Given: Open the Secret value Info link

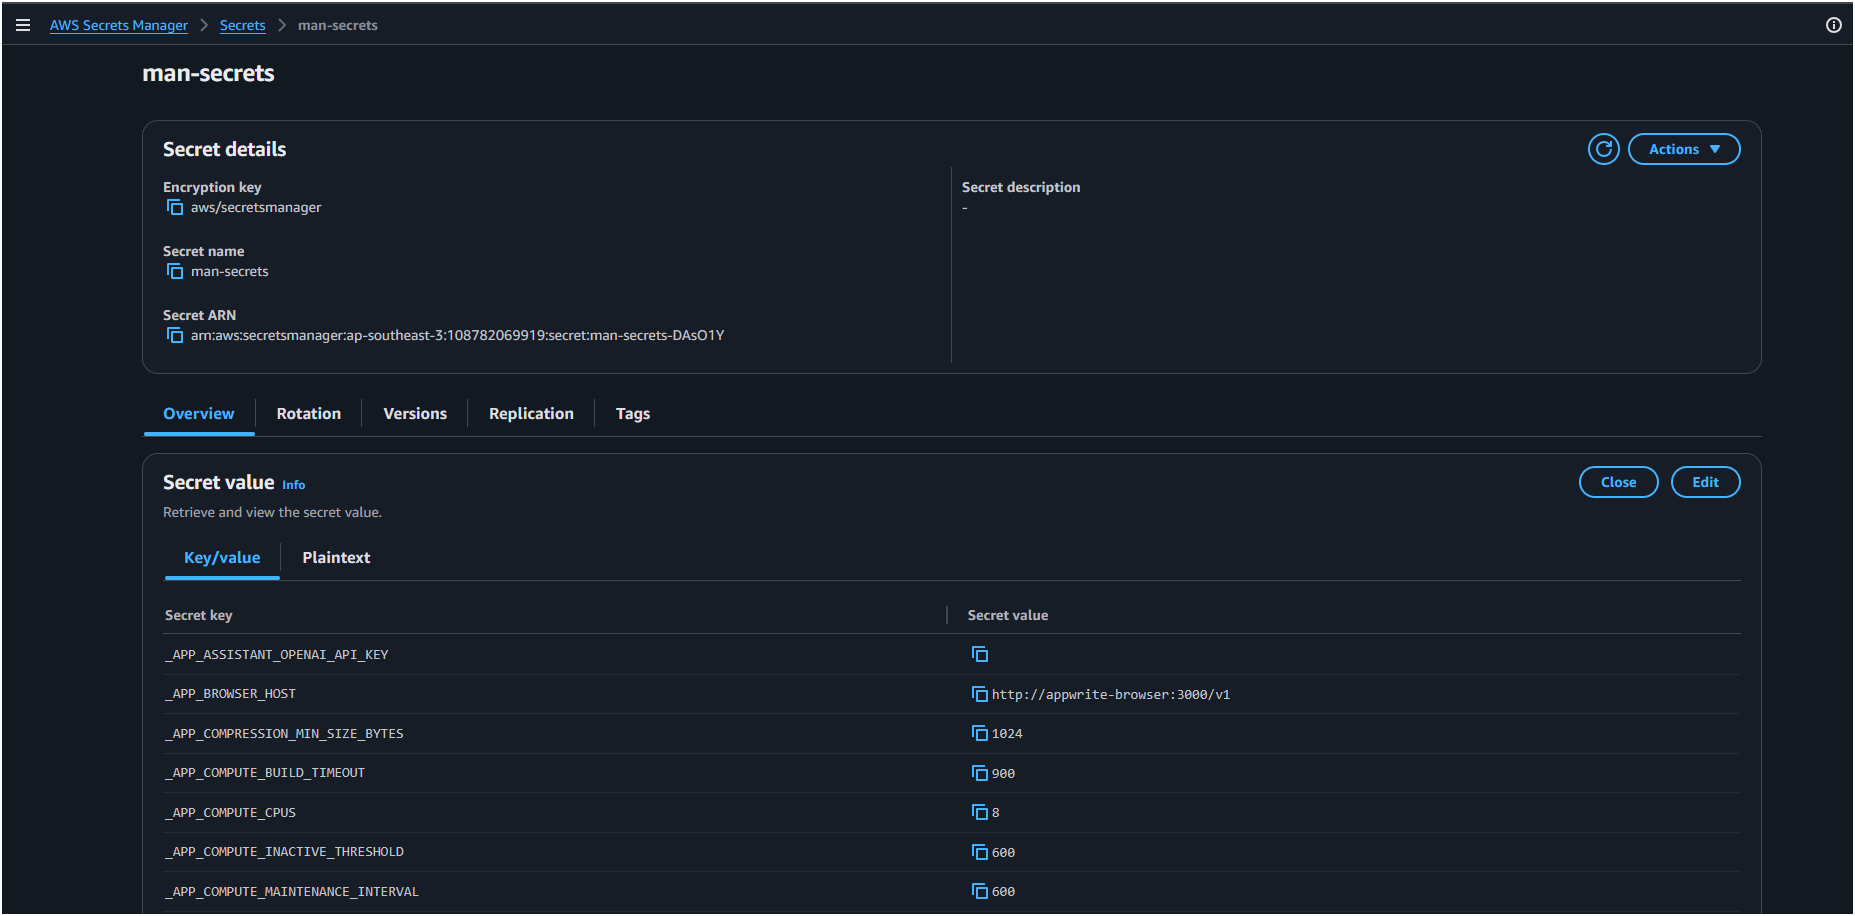Looking at the screenshot, I should coord(294,485).
